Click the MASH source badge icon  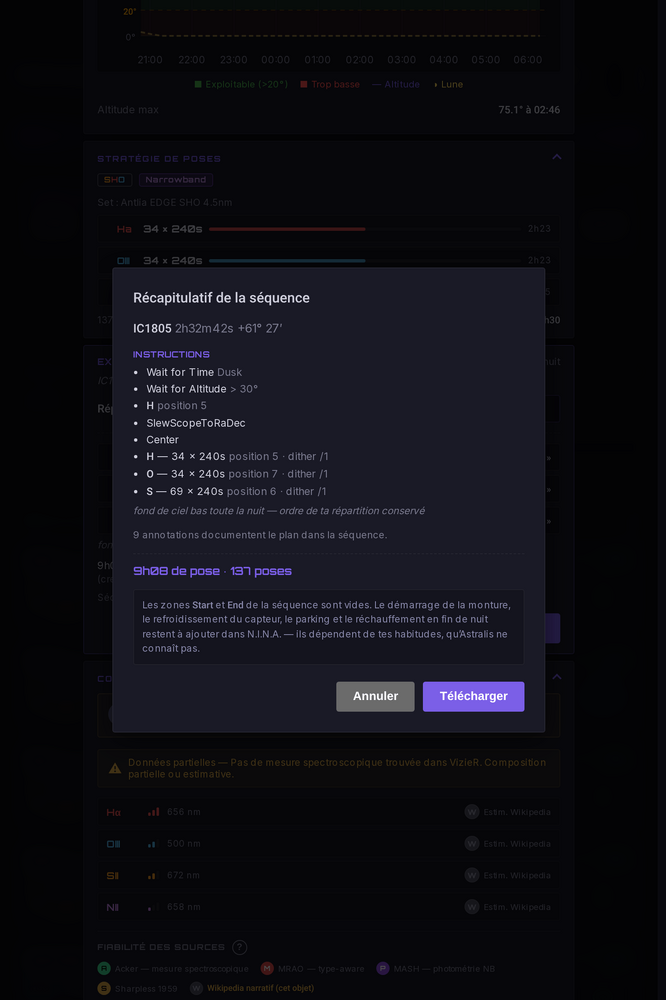[x=383, y=969]
